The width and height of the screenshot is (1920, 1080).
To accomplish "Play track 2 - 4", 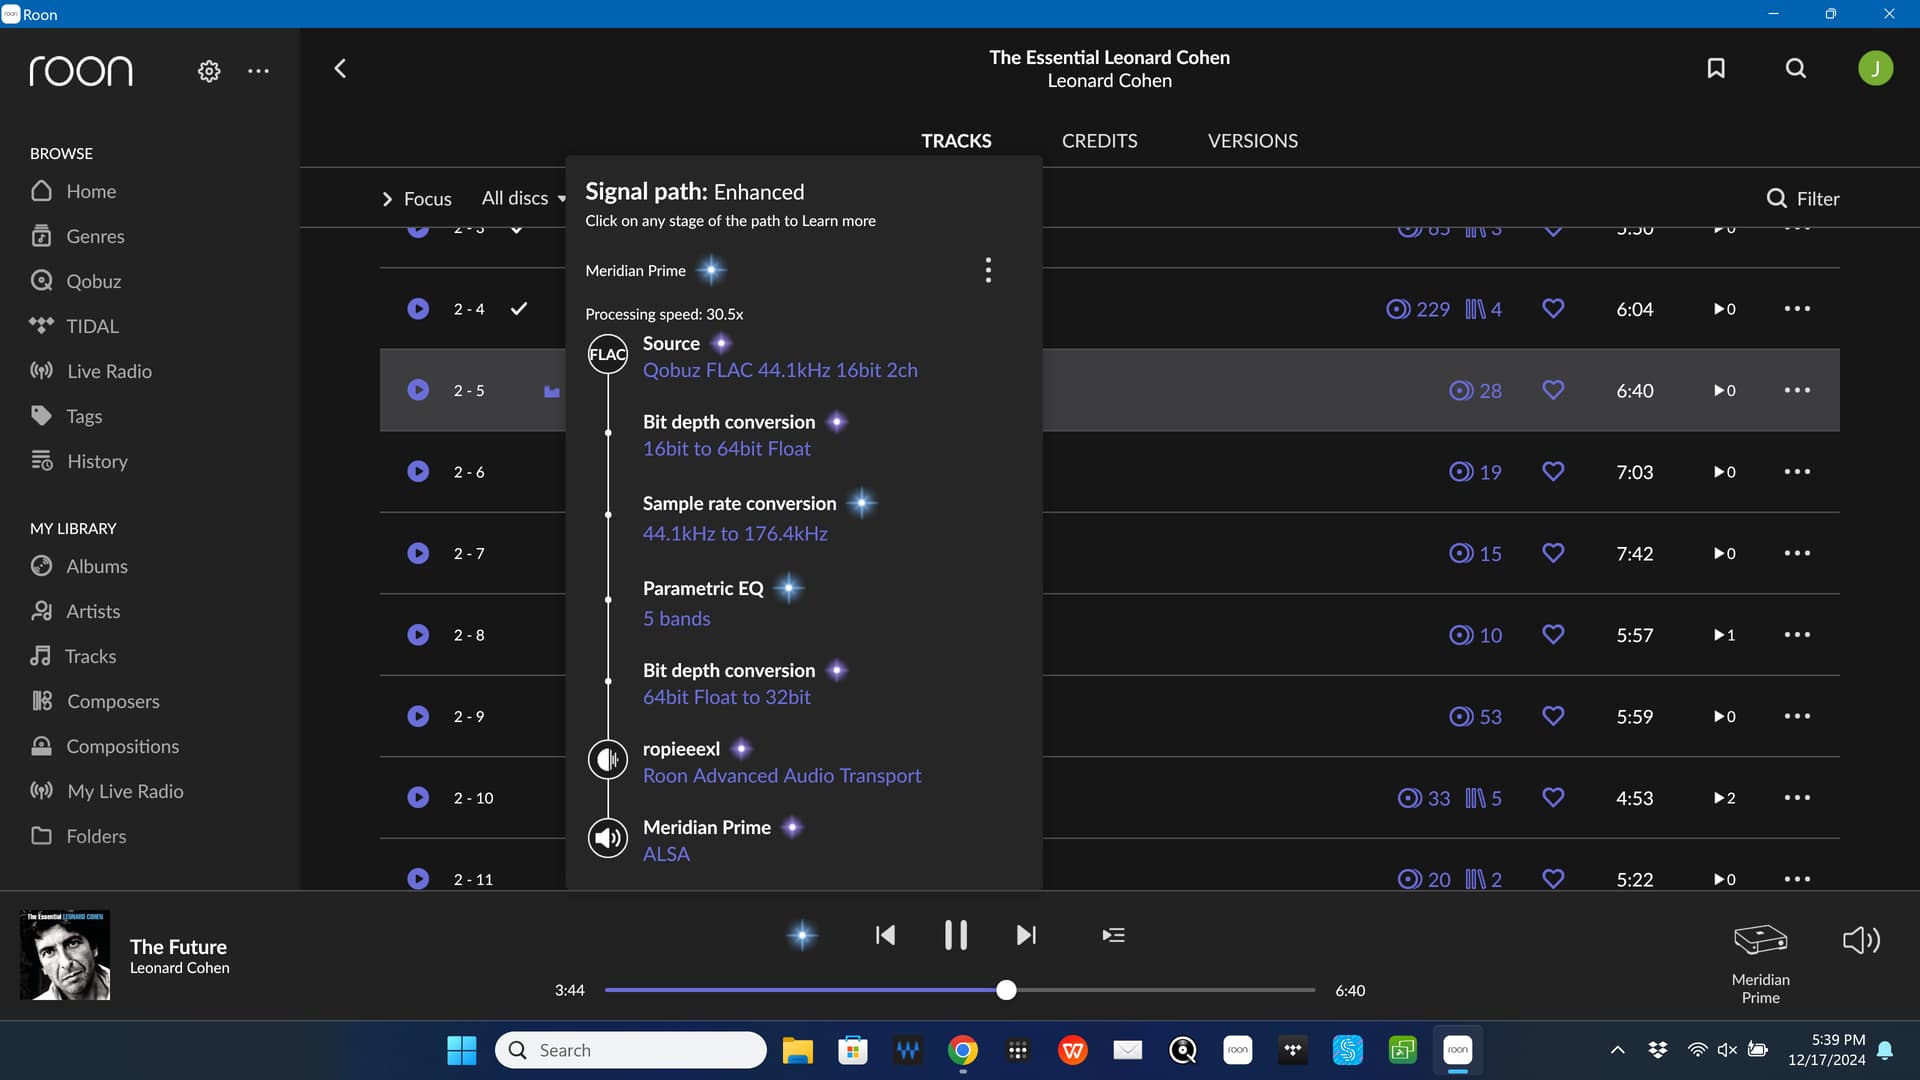I will 418,309.
